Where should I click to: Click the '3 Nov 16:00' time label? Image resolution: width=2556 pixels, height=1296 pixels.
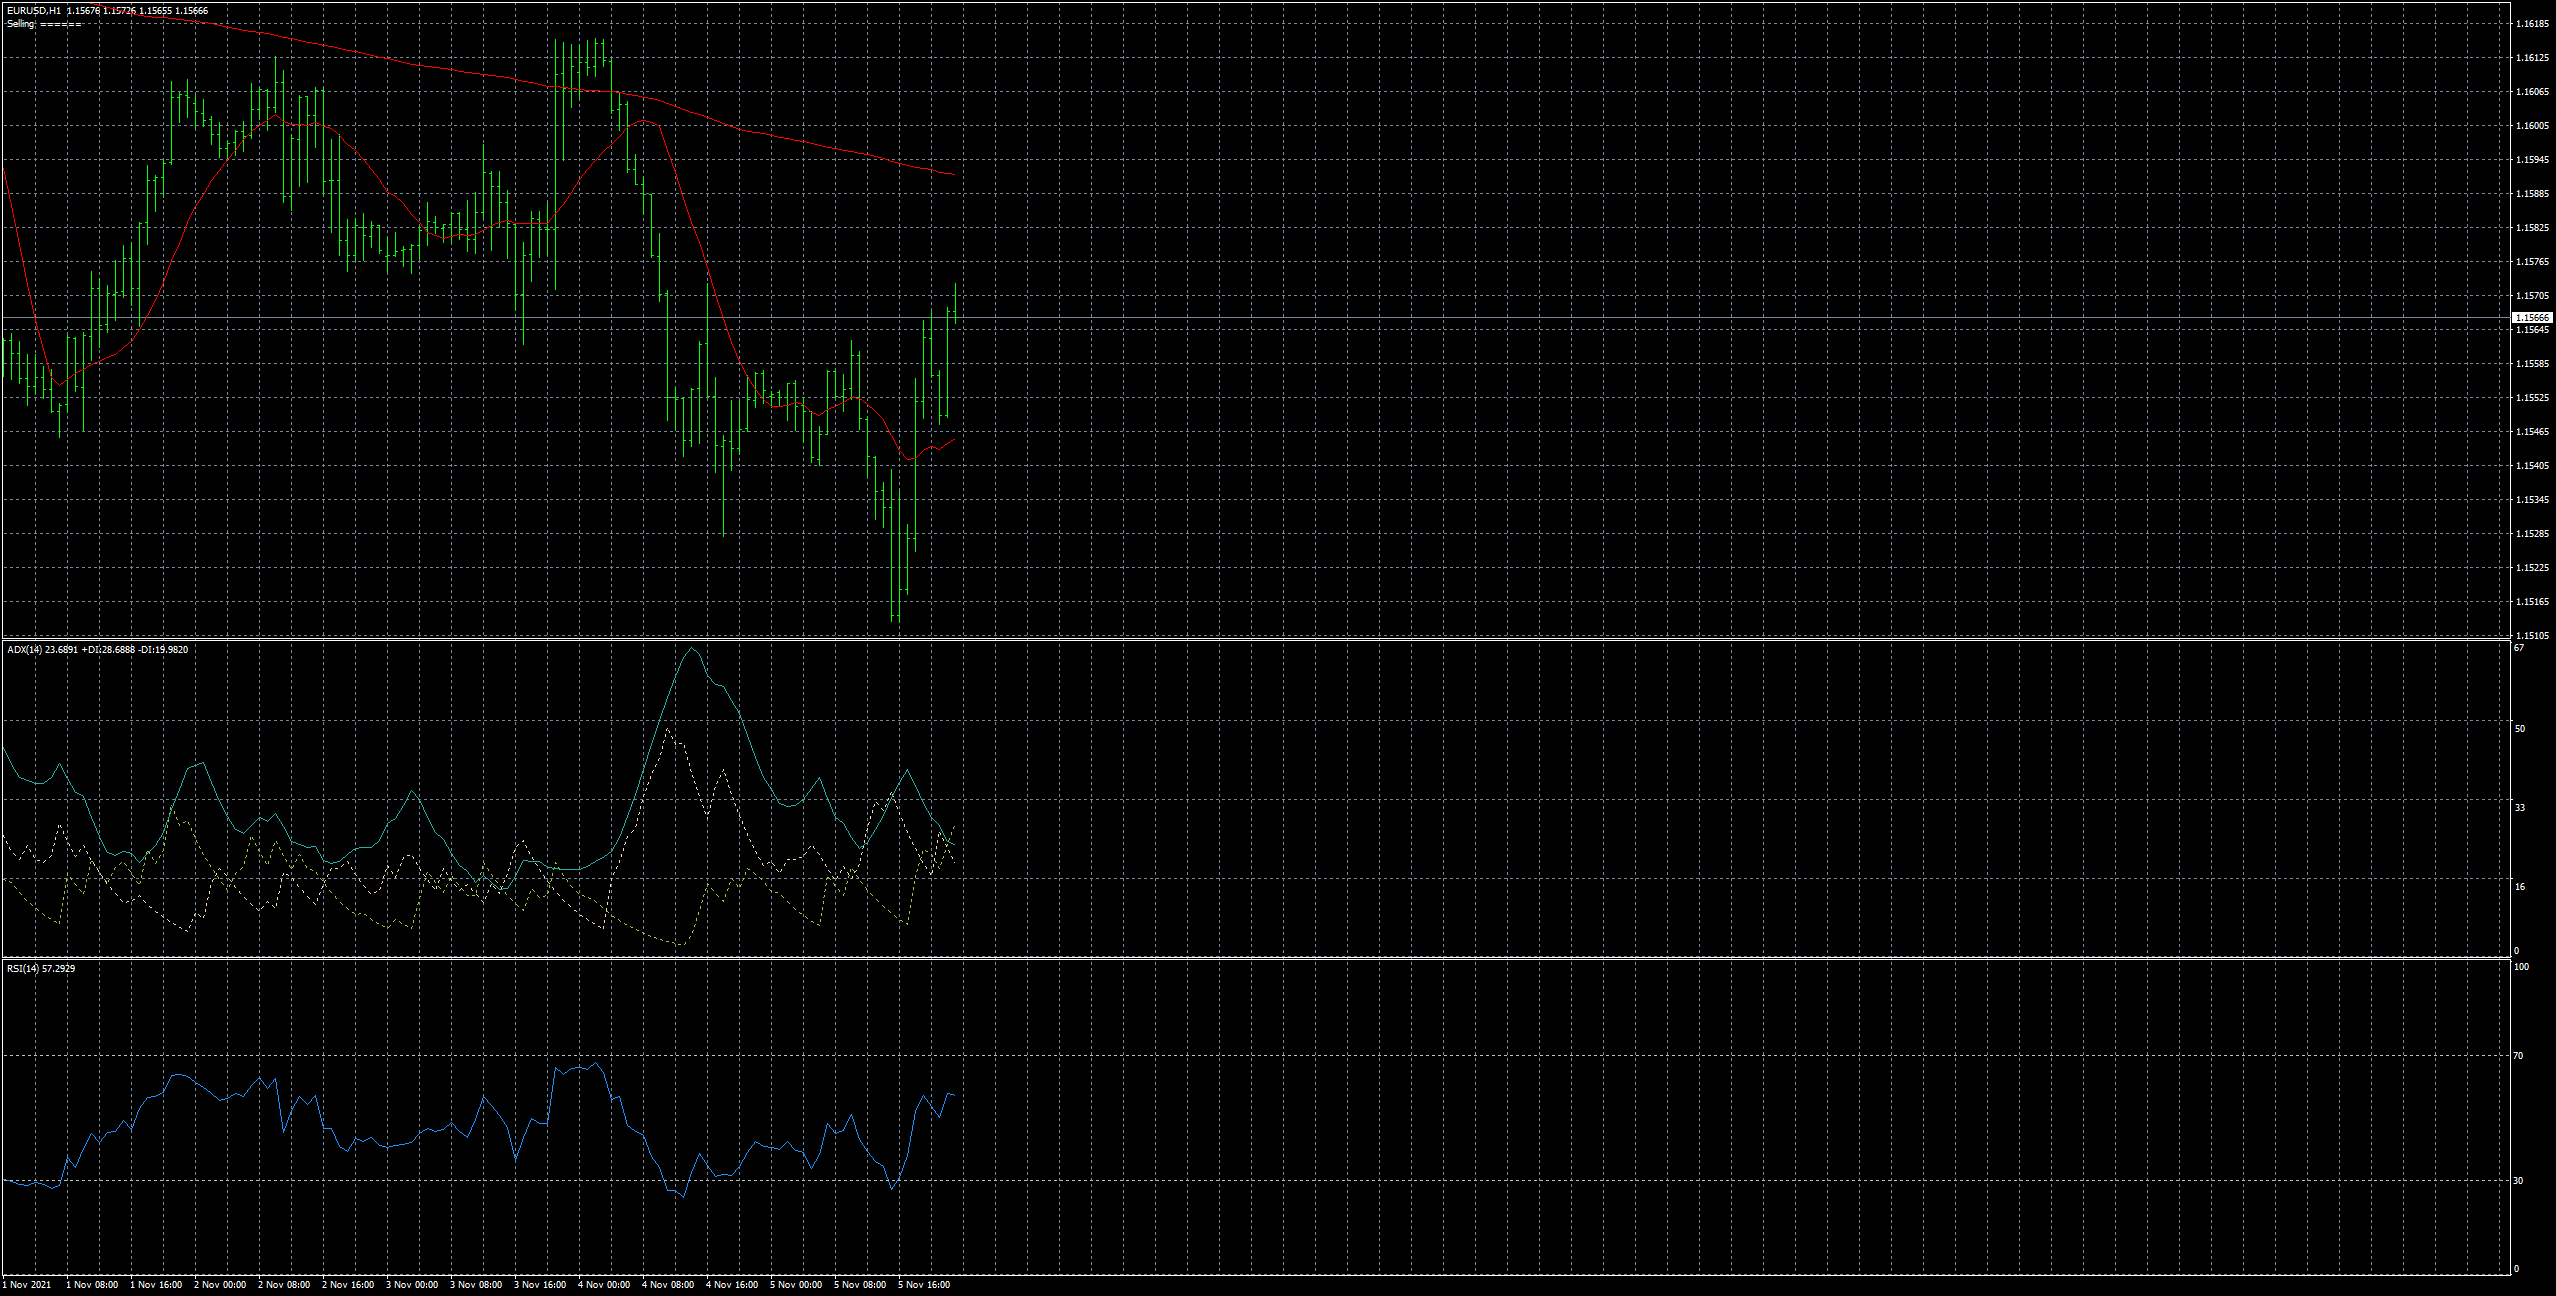coord(540,1285)
